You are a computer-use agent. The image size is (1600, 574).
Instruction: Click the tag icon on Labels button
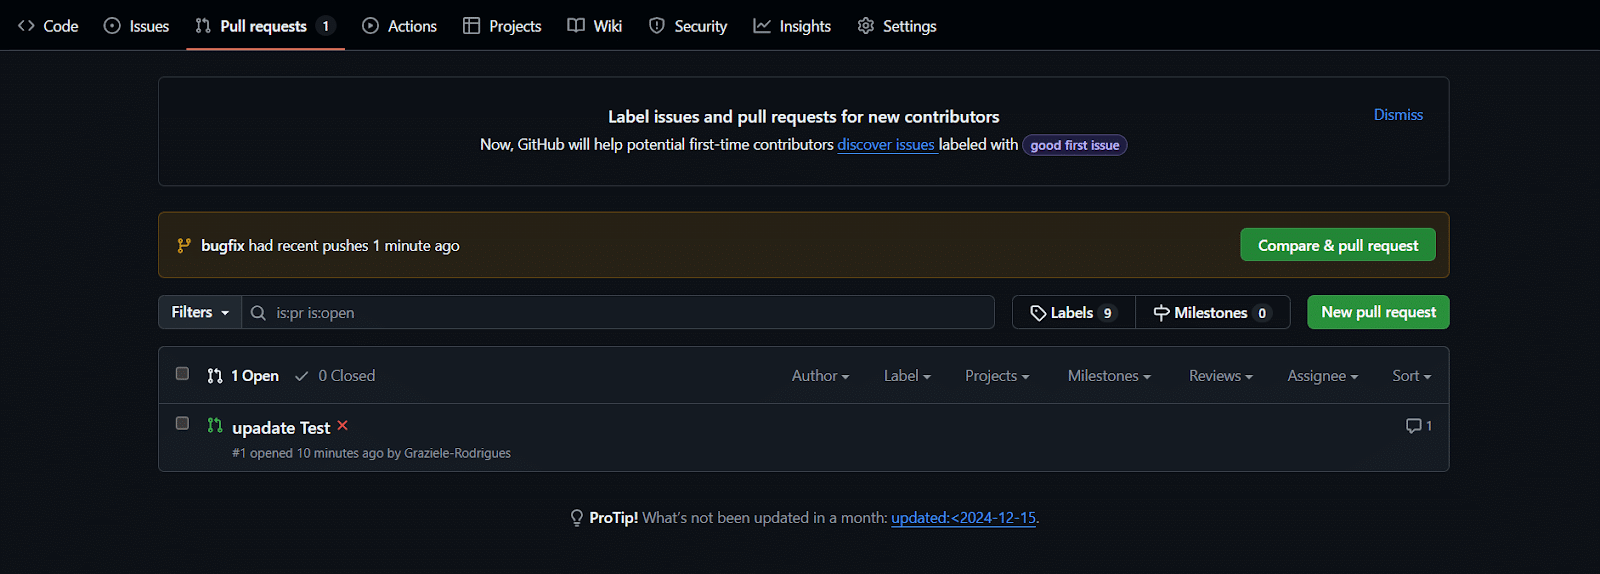pyautogui.click(x=1038, y=313)
